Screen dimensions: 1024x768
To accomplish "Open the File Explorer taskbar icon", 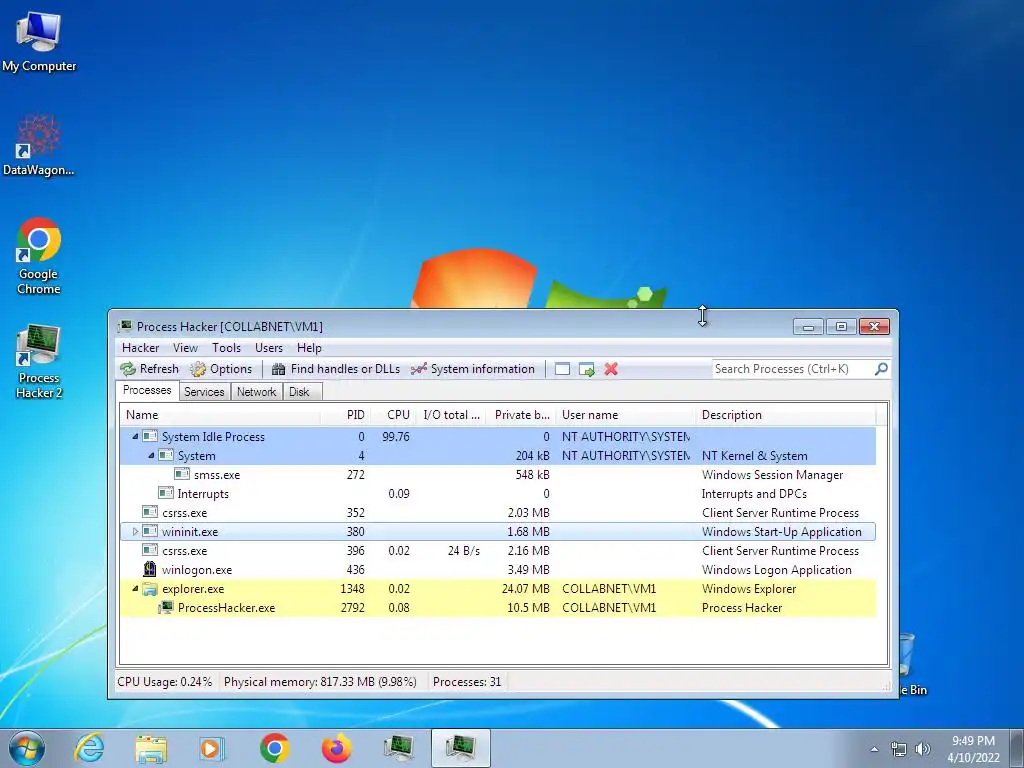I will click(151, 748).
